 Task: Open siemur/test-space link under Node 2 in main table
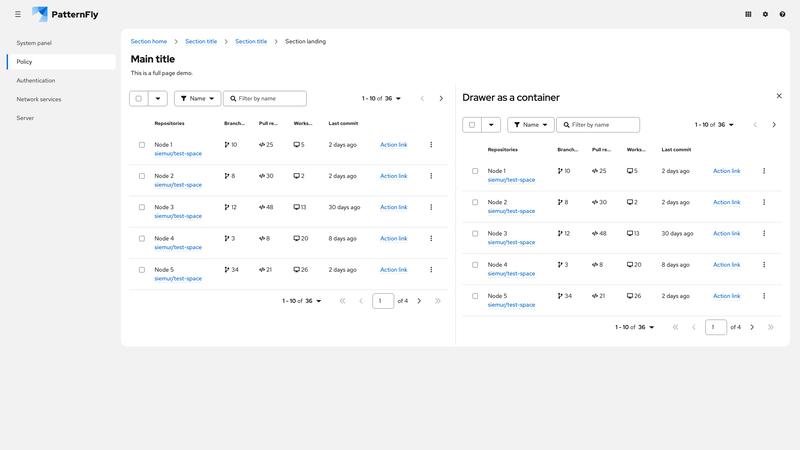coord(178,185)
